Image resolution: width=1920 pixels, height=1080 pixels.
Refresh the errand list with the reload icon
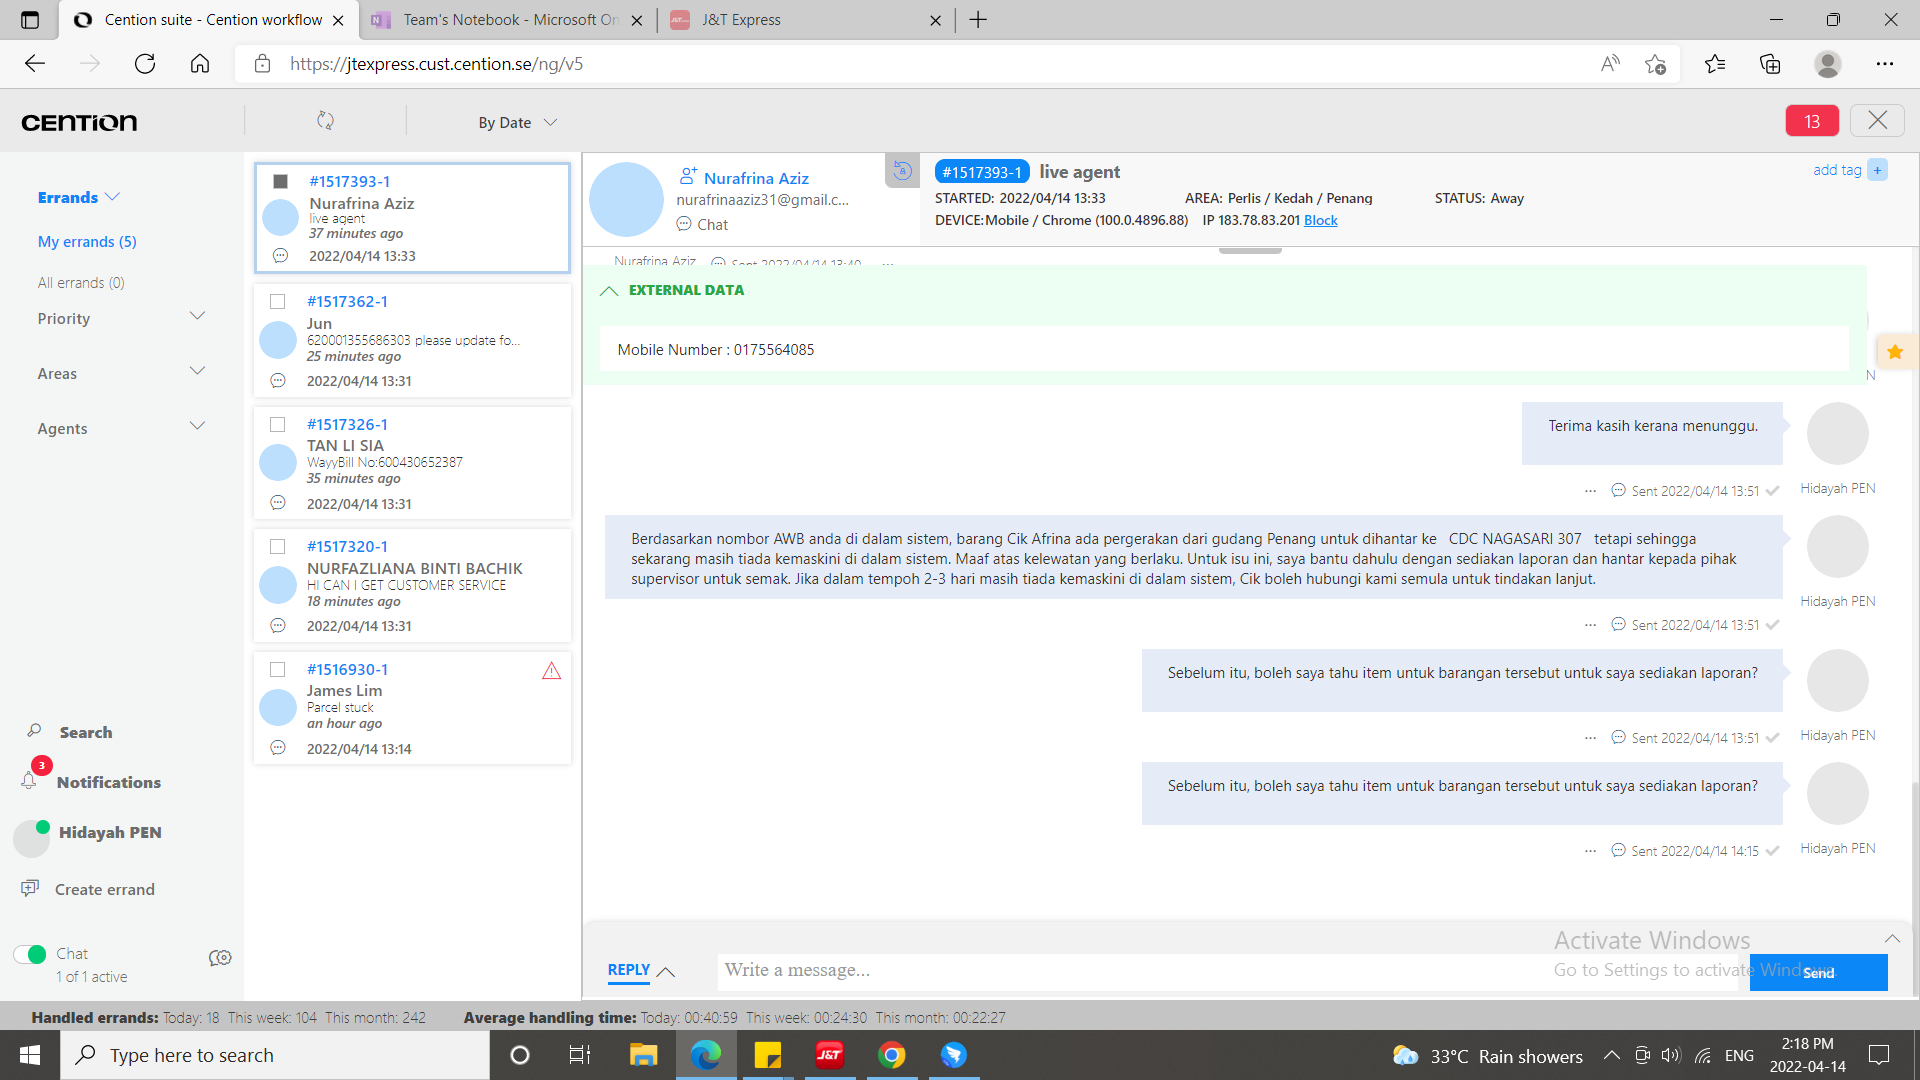[325, 121]
